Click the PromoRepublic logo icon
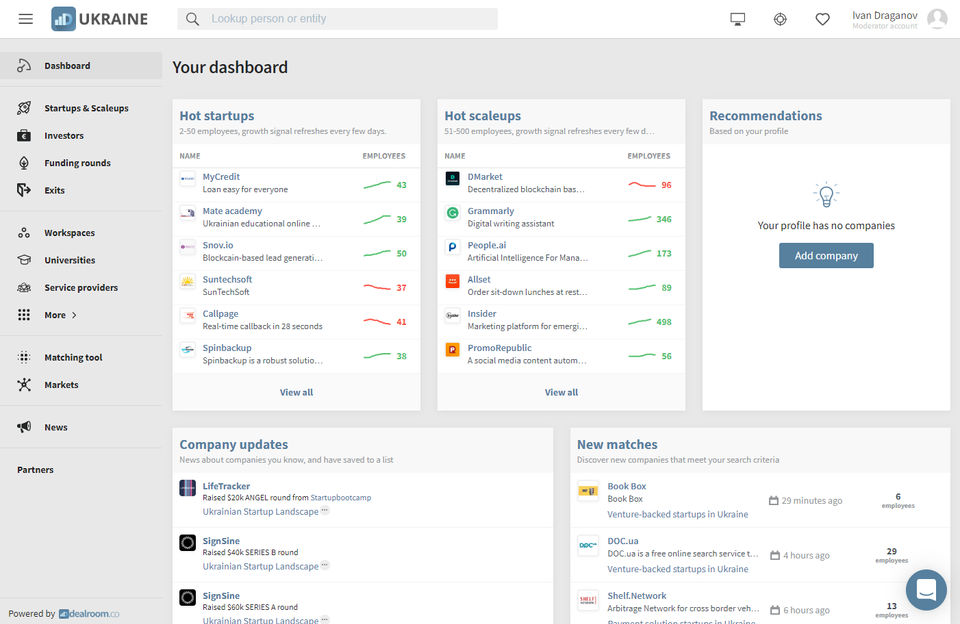 (x=452, y=350)
